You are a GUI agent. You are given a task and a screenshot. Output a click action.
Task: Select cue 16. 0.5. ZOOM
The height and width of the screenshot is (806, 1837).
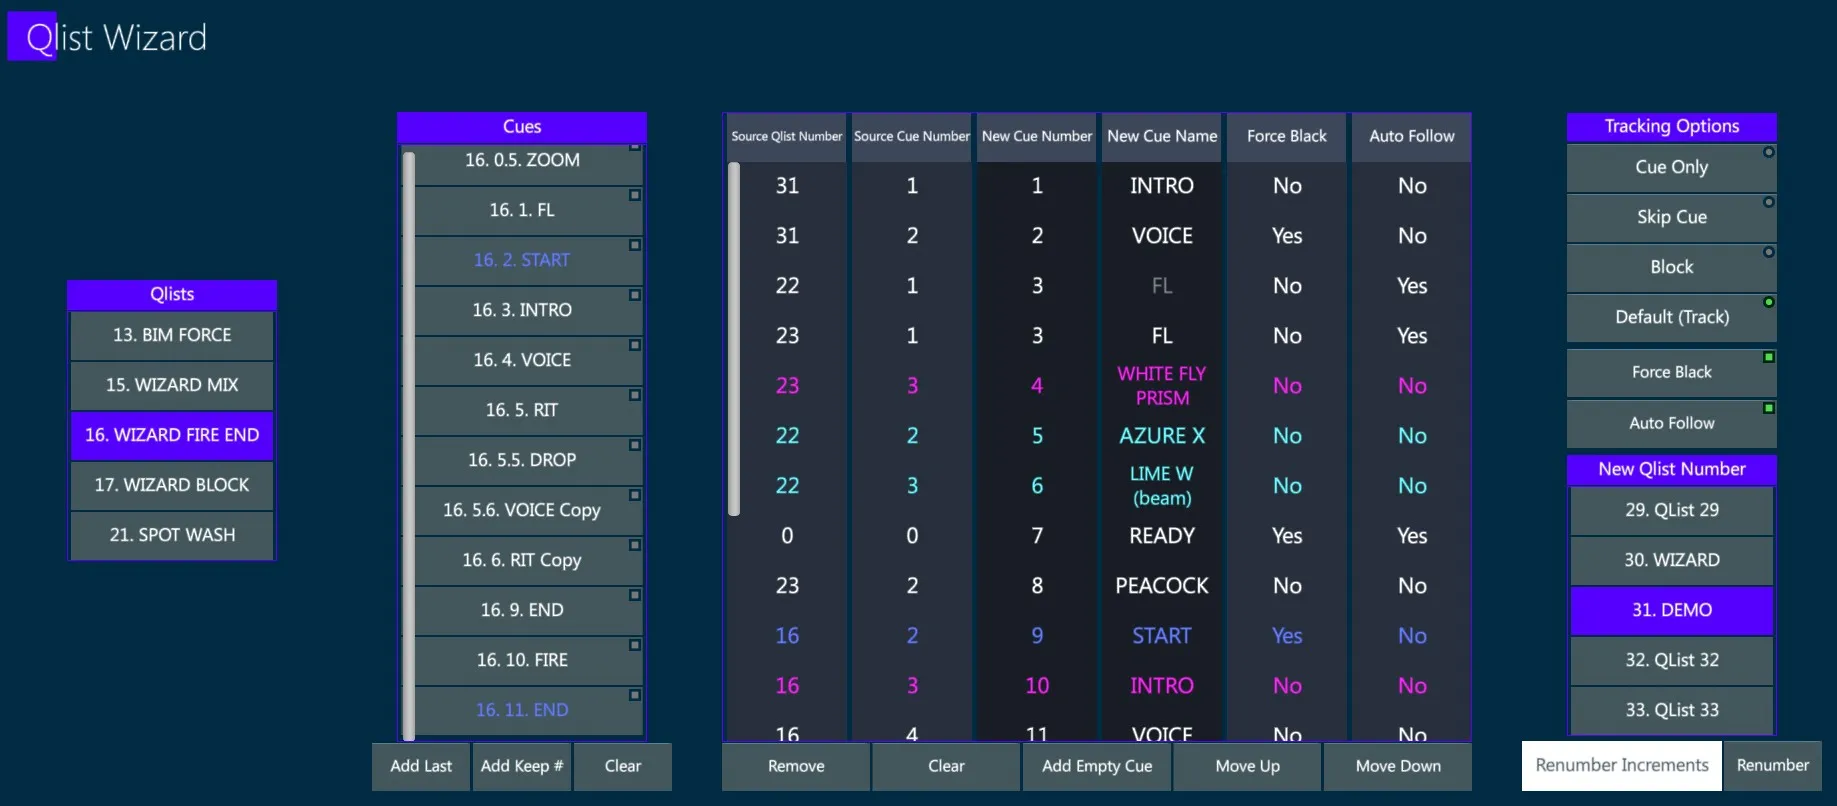pos(528,163)
